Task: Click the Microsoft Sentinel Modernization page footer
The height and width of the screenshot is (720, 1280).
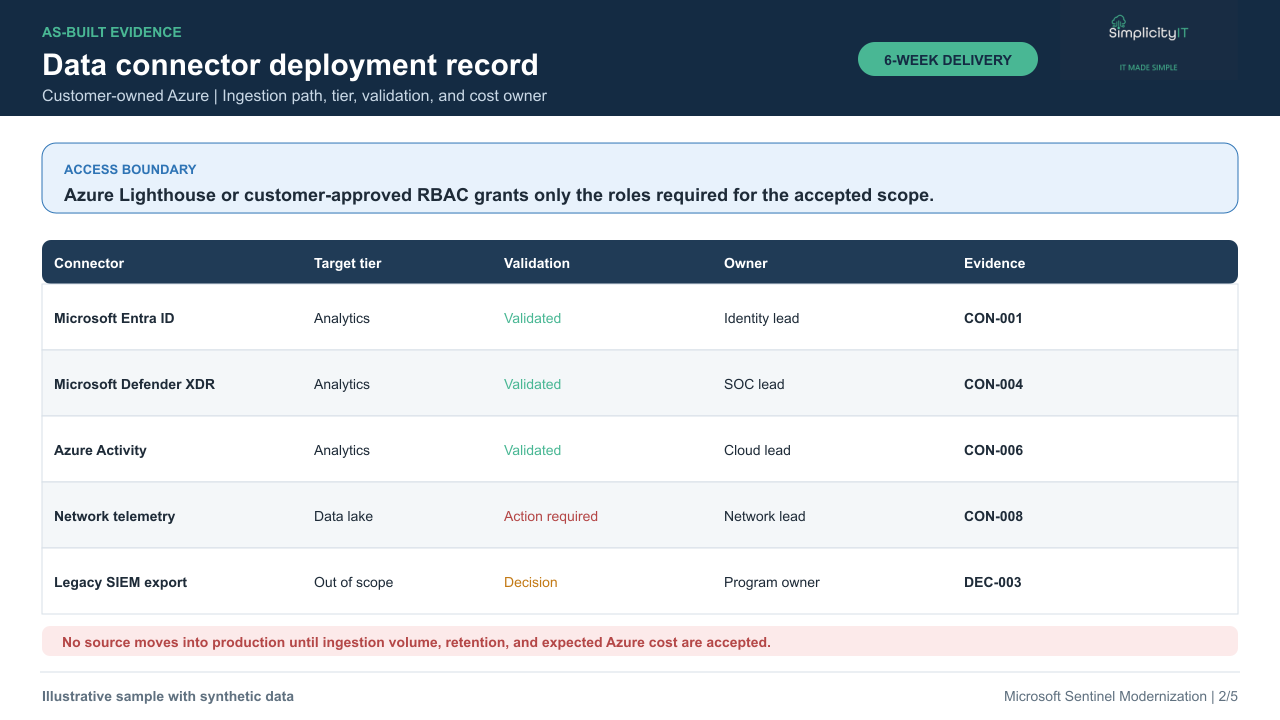Action: 1120,696
